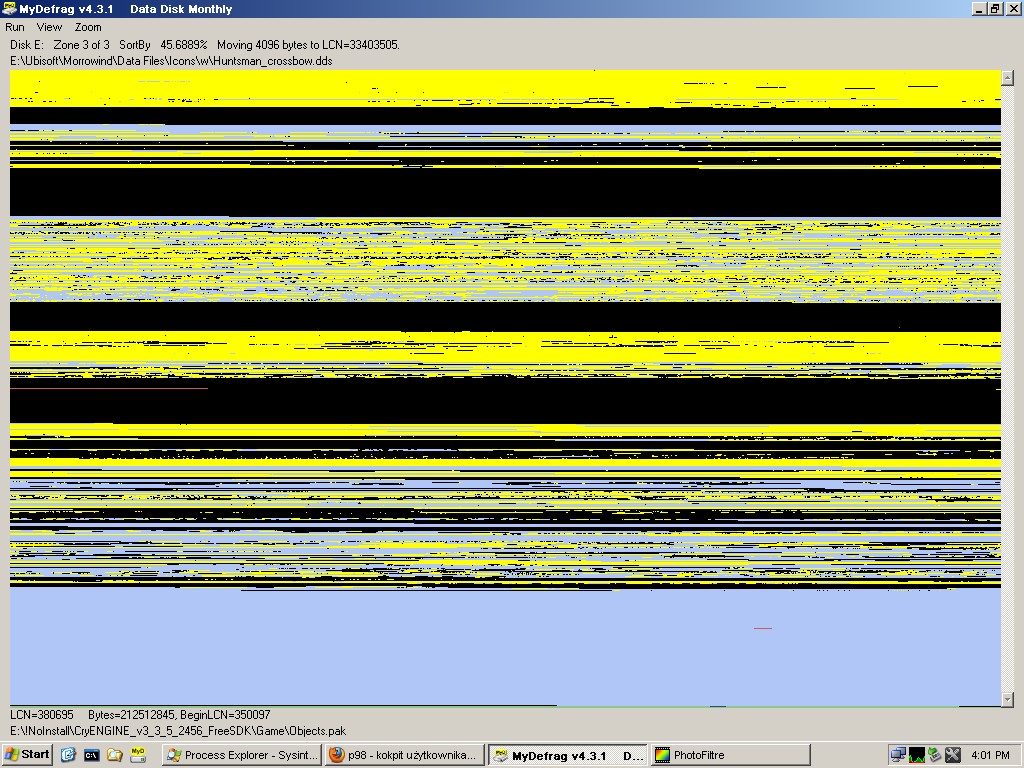Viewport: 1024px width, 768px height.
Task: Switch to Process Explorer taskbar window
Action: (242, 755)
